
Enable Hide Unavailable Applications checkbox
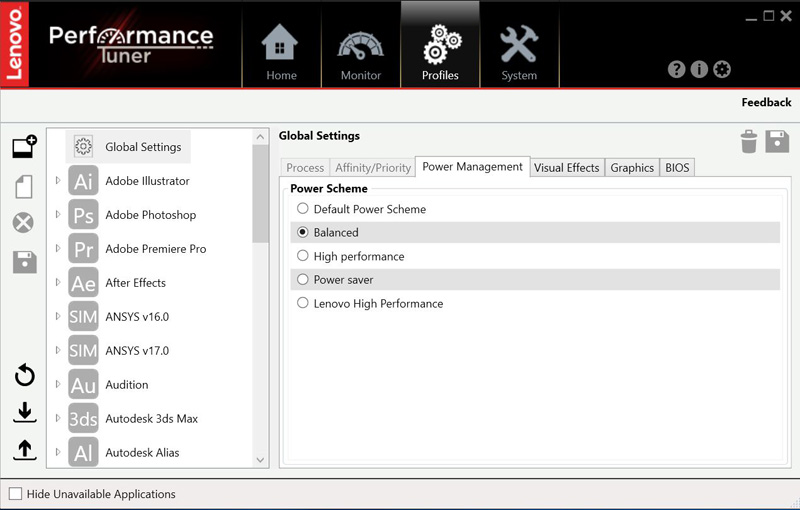click(15, 494)
